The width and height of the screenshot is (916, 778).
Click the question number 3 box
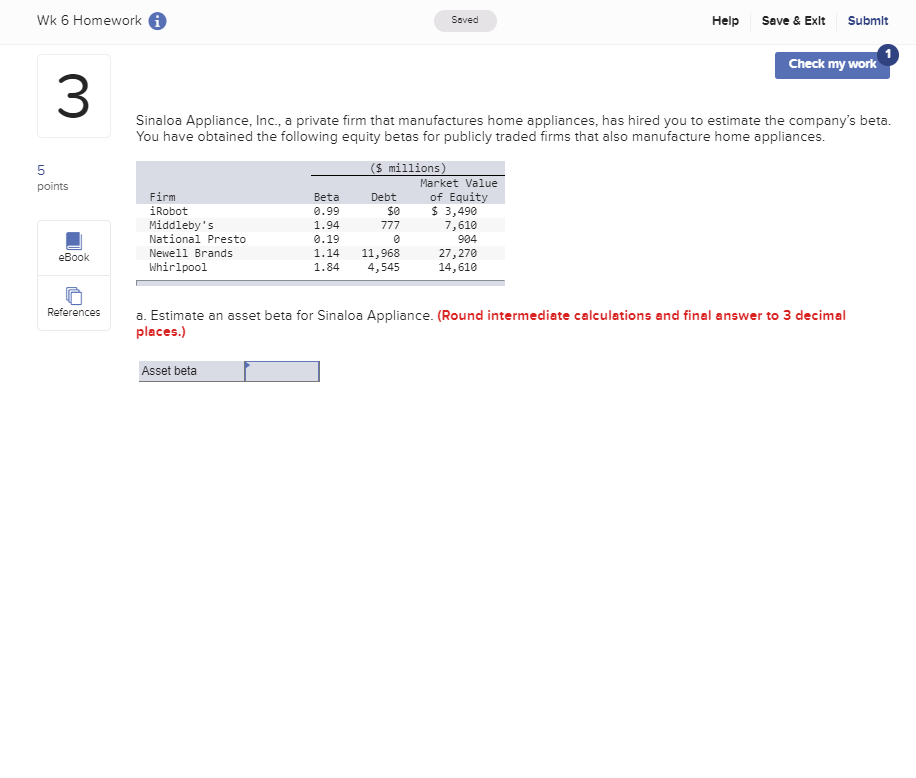pyautogui.click(x=73, y=95)
